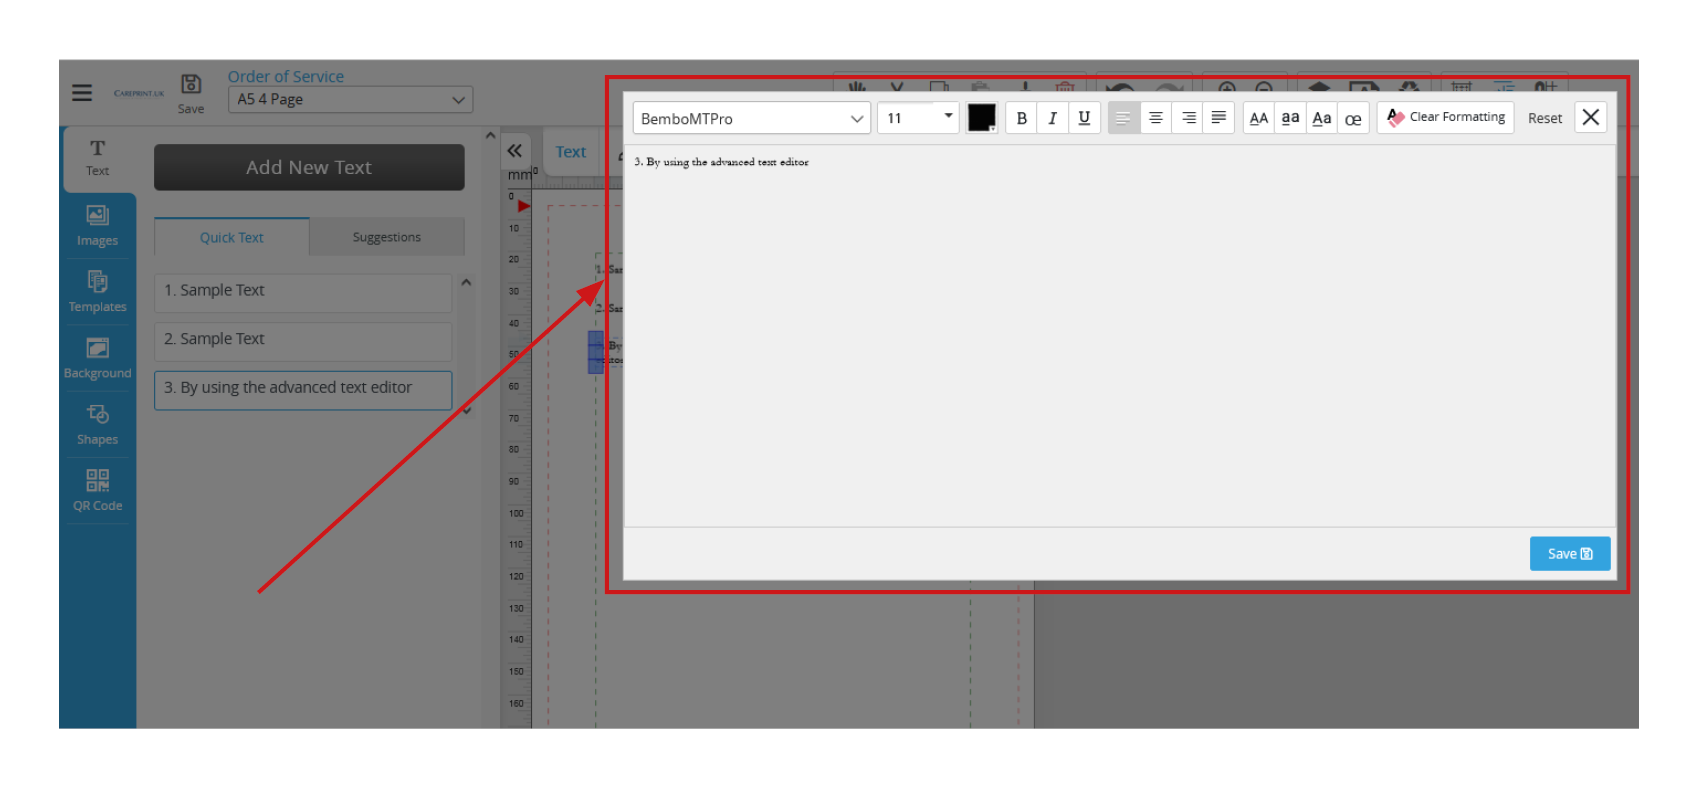Click the blue Save button in editor
The height and width of the screenshot is (788, 1698).
pyautogui.click(x=1569, y=554)
